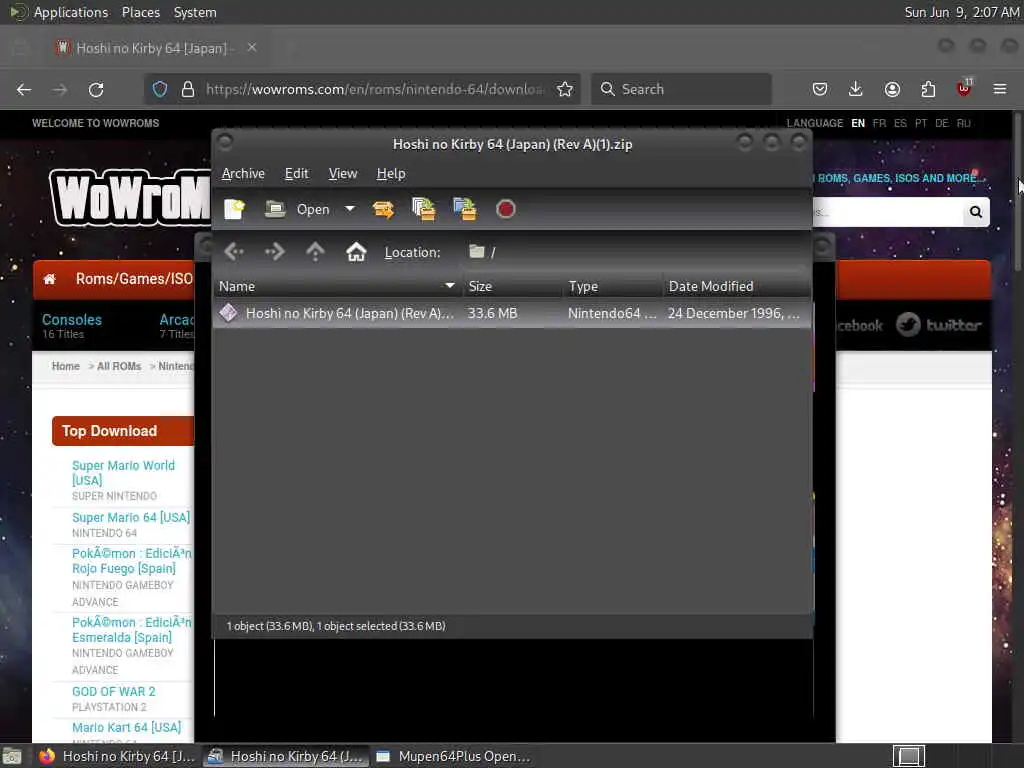Click the new archive icon in toolbar

[234, 210]
